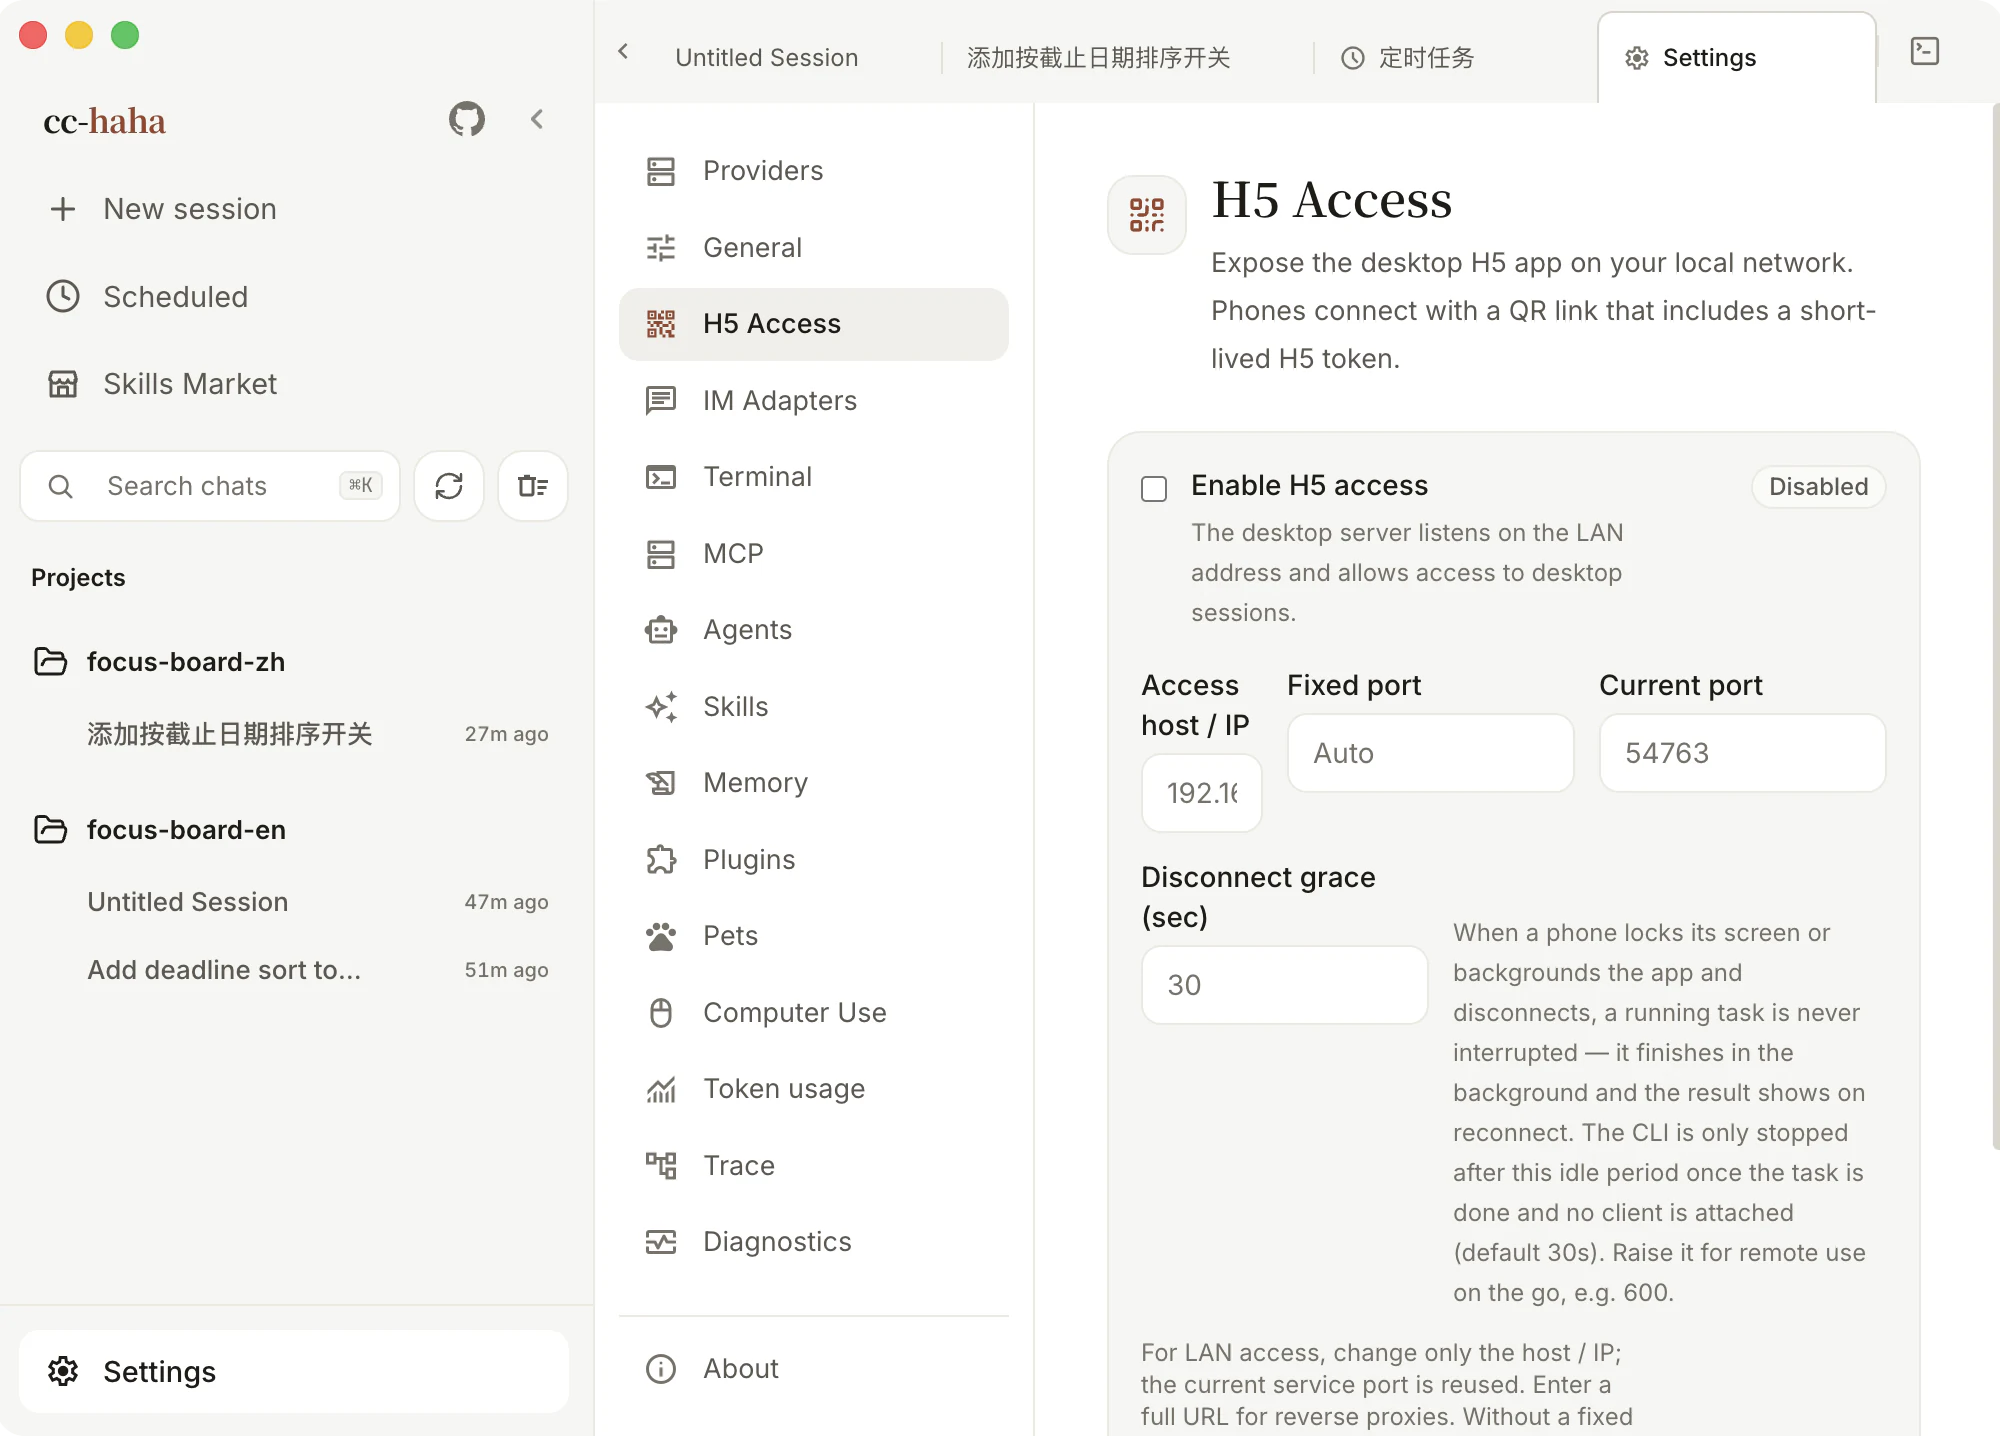Screen dimensions: 2000x1436
Task: Click the Disconnect grace seconds field
Action: pyautogui.click(x=1284, y=985)
